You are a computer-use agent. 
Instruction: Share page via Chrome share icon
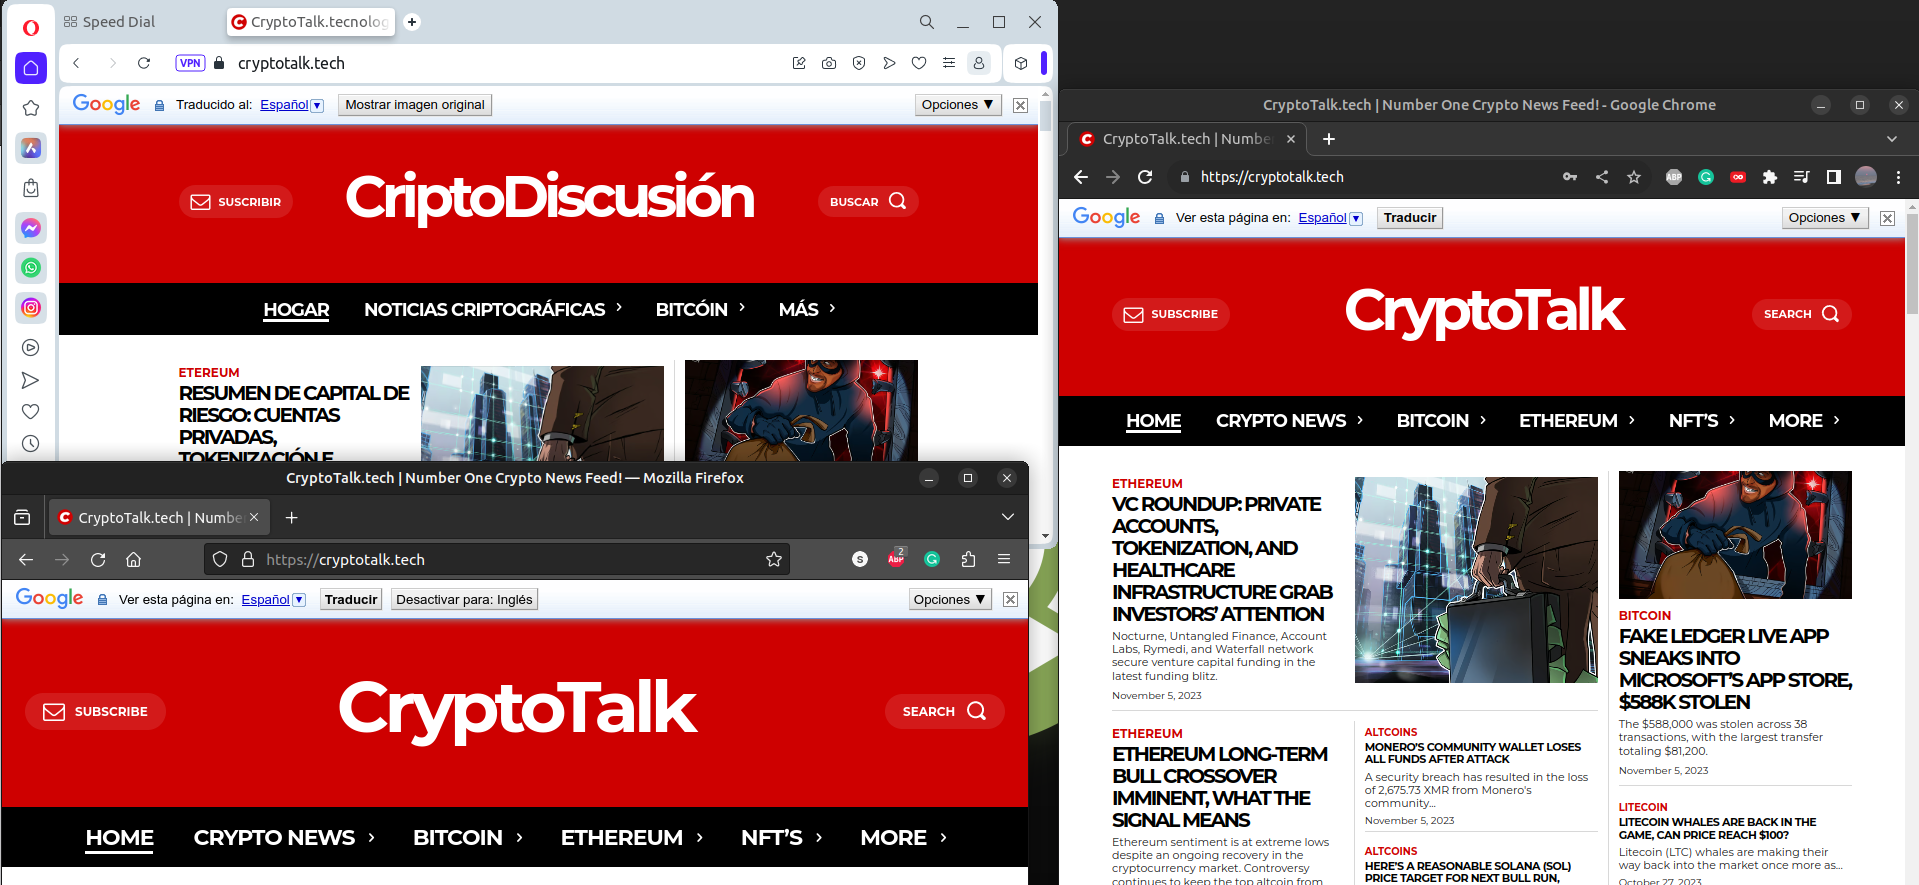[1602, 177]
